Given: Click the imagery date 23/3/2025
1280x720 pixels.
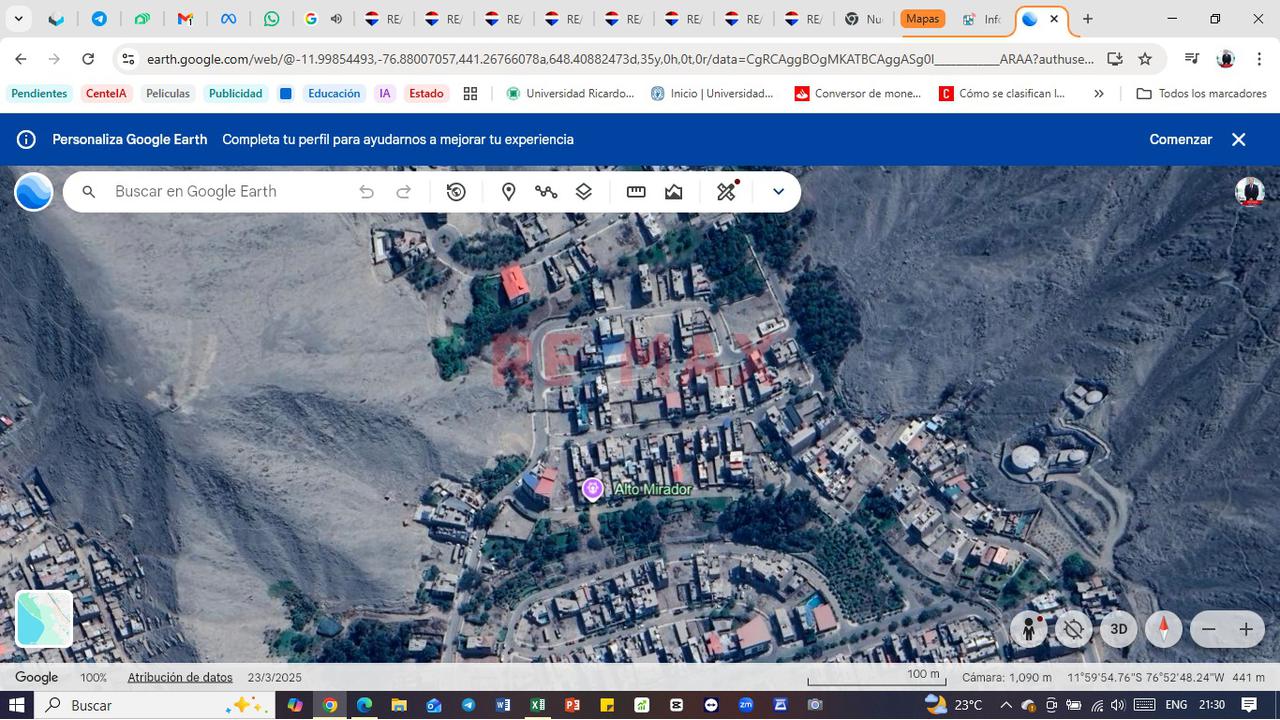Looking at the screenshot, I should point(275,677).
